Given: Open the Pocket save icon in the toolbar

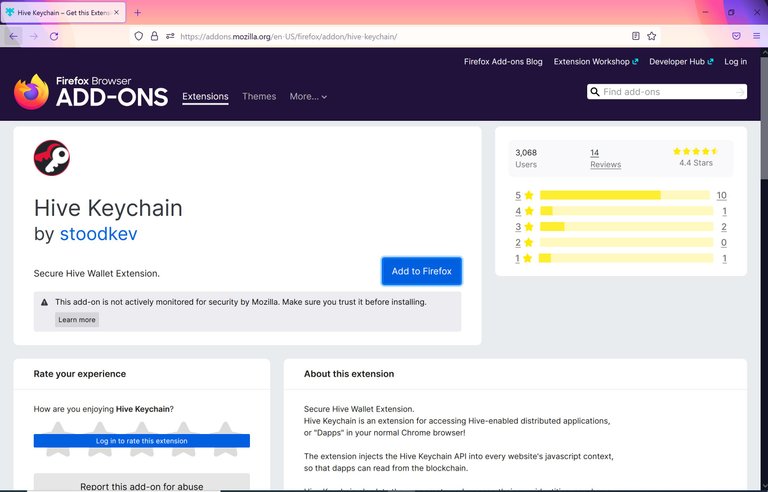Looking at the screenshot, I should coord(736,36).
